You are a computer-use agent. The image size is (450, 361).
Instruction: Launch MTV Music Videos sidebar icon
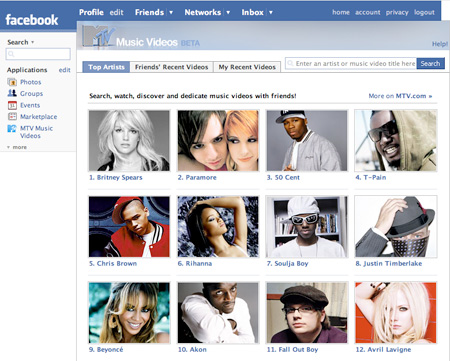12,128
